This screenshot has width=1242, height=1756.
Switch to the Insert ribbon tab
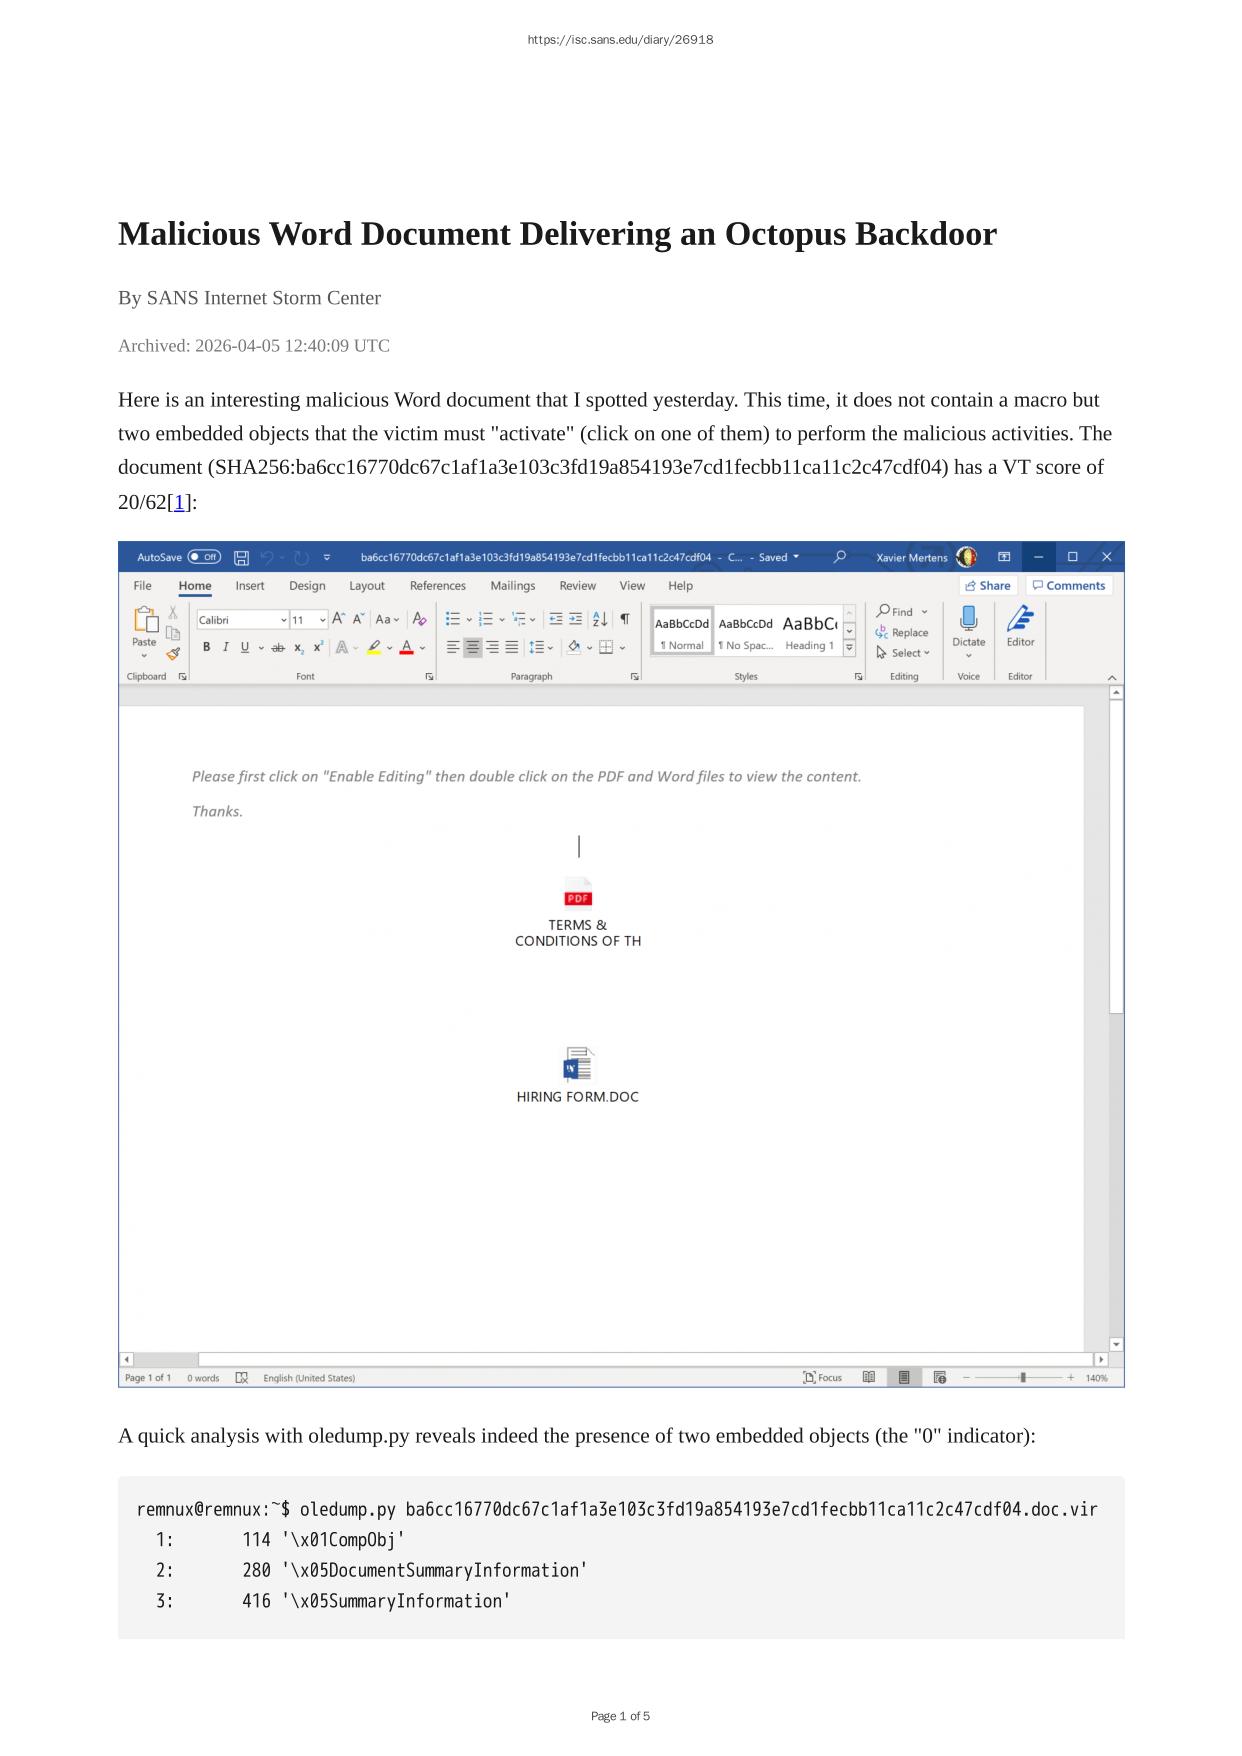250,586
